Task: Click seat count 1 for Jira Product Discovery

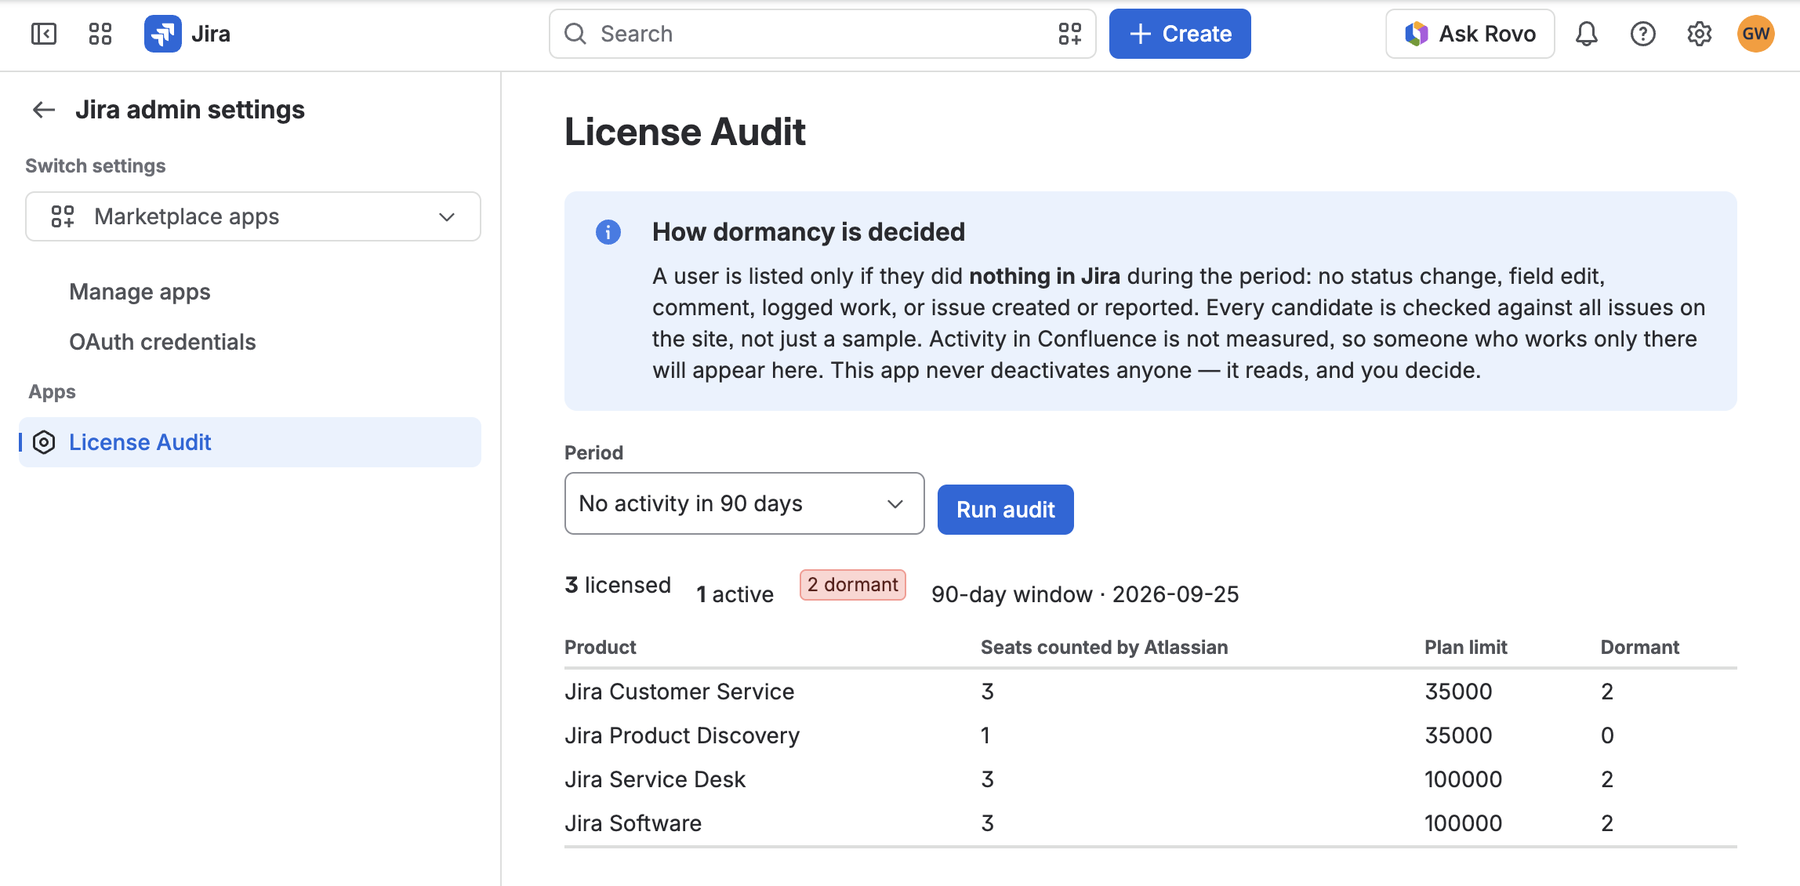Action: pyautogui.click(x=985, y=736)
